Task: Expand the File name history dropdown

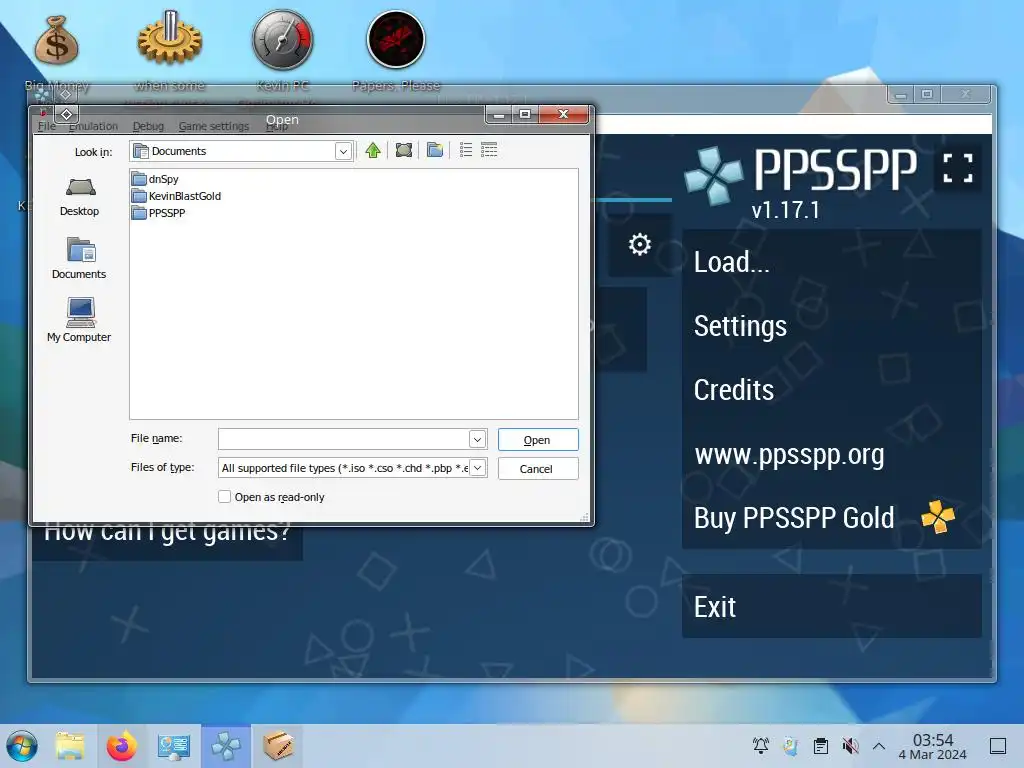Action: pos(477,440)
